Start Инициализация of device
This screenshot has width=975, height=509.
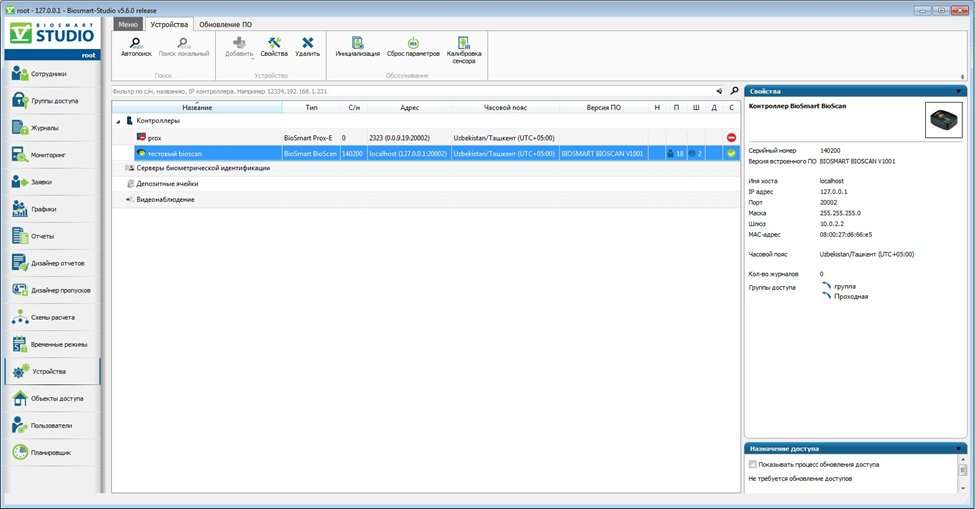(358, 47)
